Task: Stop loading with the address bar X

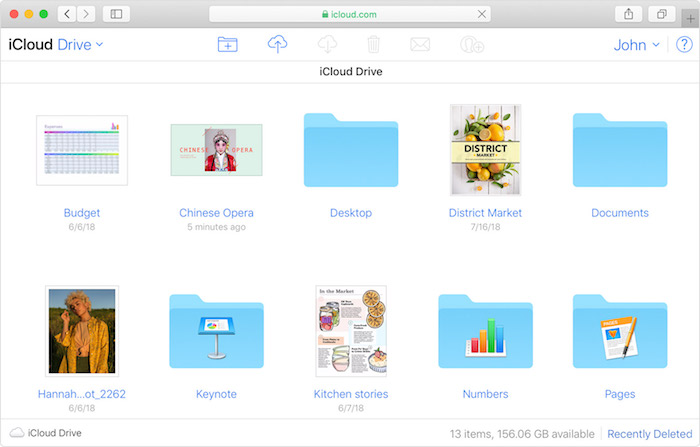Action: pyautogui.click(x=482, y=14)
